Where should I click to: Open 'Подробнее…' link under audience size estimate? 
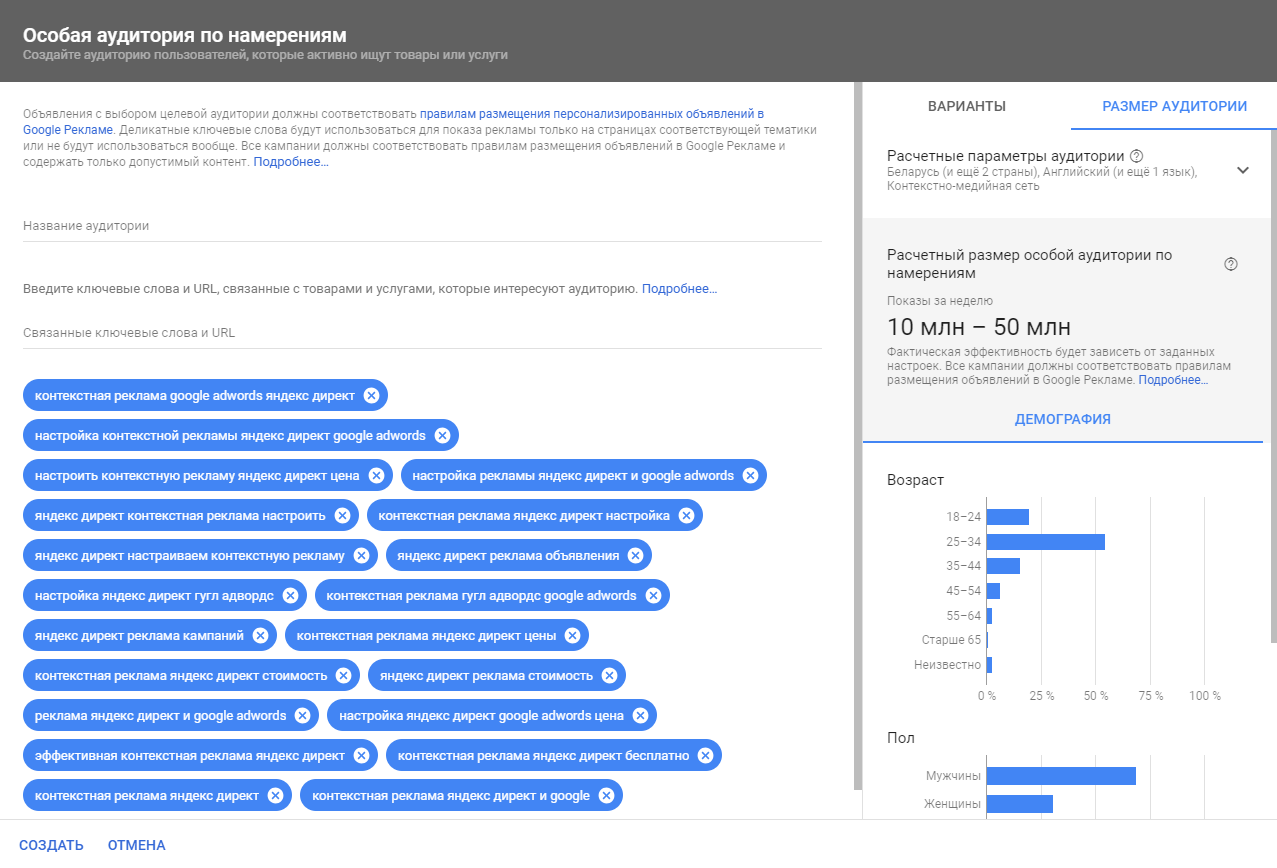(x=1173, y=380)
